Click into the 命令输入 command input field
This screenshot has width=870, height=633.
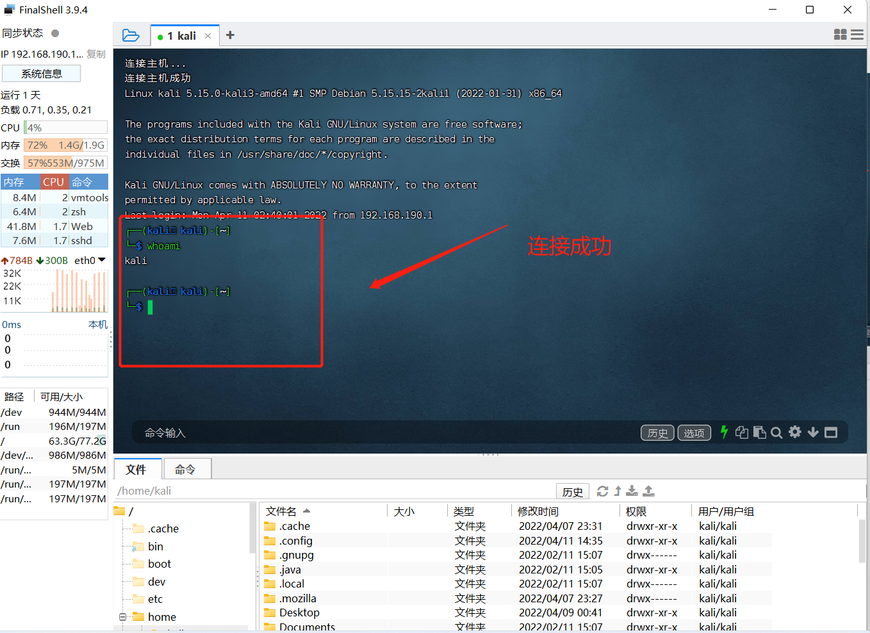tap(388, 433)
